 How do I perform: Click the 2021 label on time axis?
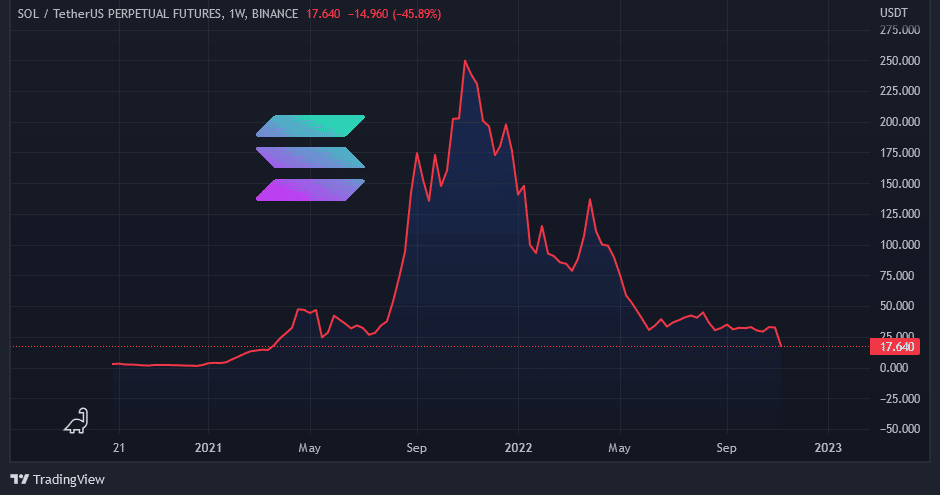[208, 448]
